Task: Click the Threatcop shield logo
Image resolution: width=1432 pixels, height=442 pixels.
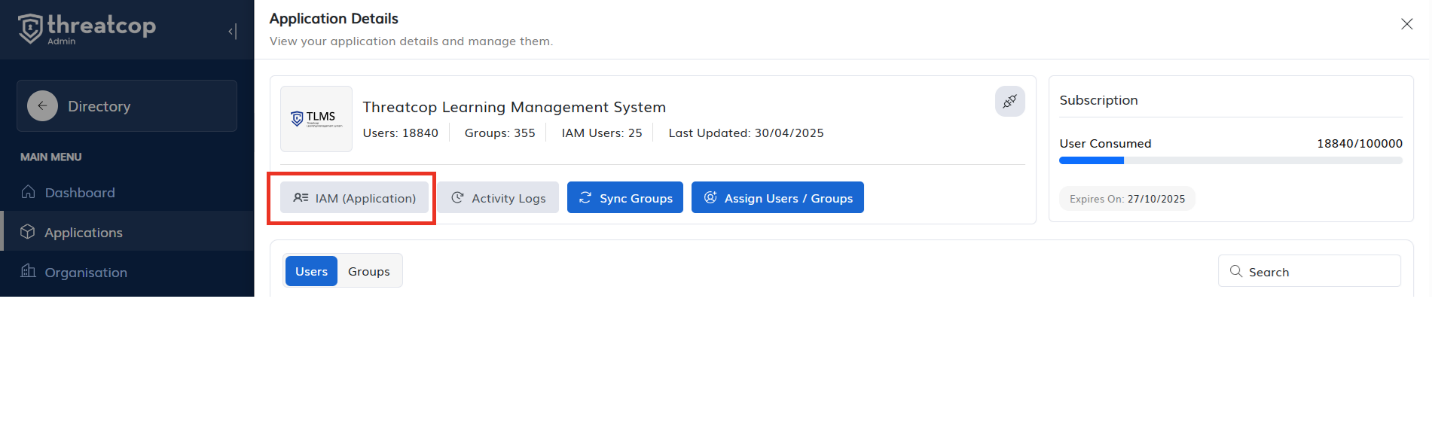Action: (x=31, y=28)
